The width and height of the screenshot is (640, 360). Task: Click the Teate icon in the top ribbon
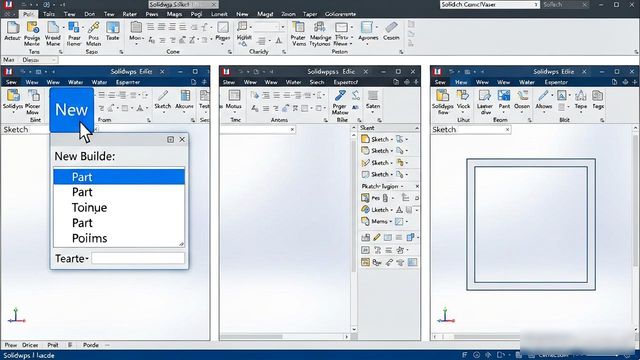113,31
